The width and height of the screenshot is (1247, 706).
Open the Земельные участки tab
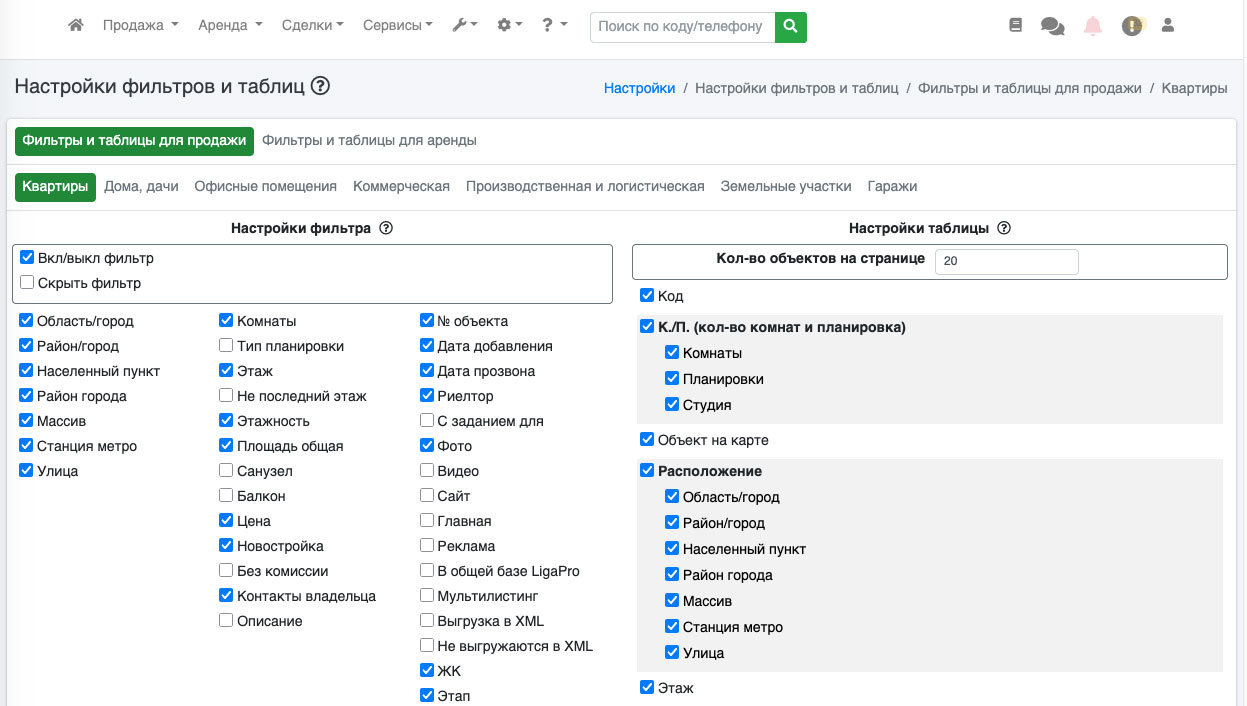[x=785, y=186]
